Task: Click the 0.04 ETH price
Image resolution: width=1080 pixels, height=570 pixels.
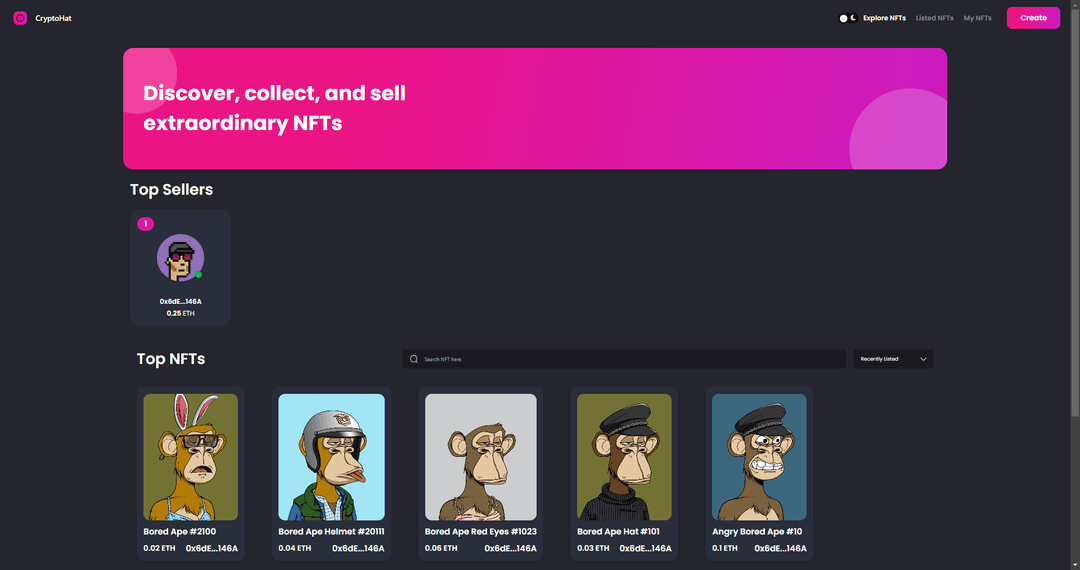Action: 295,549
